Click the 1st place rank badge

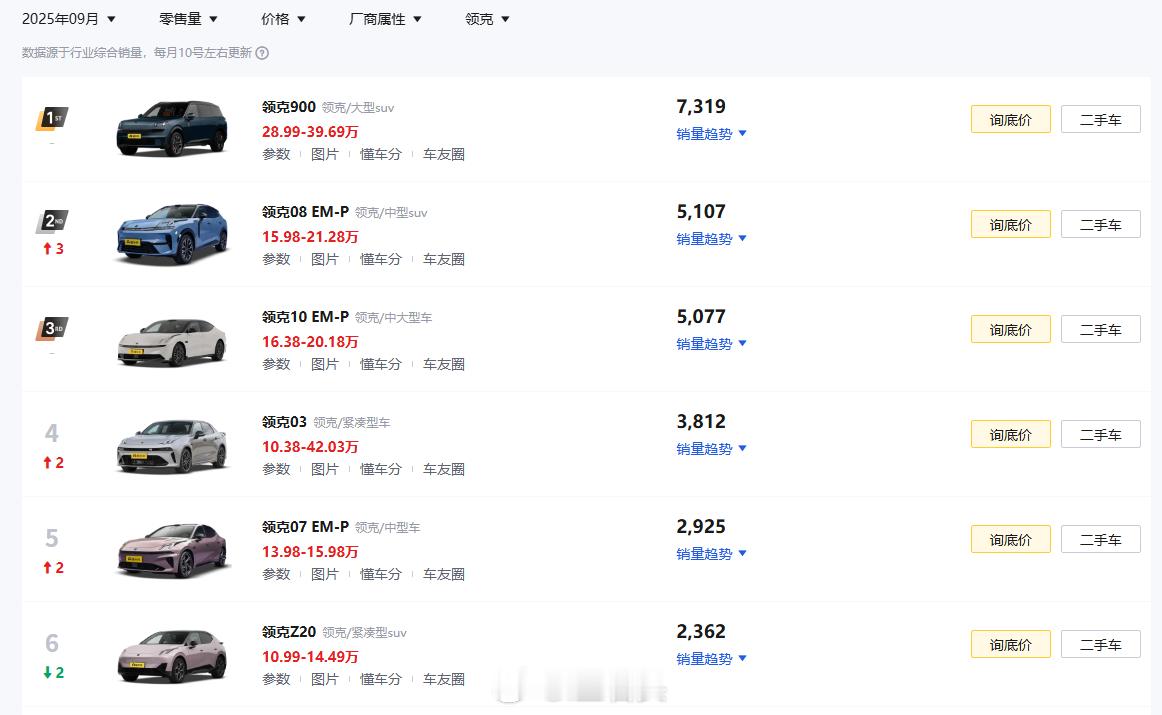pyautogui.click(x=52, y=119)
